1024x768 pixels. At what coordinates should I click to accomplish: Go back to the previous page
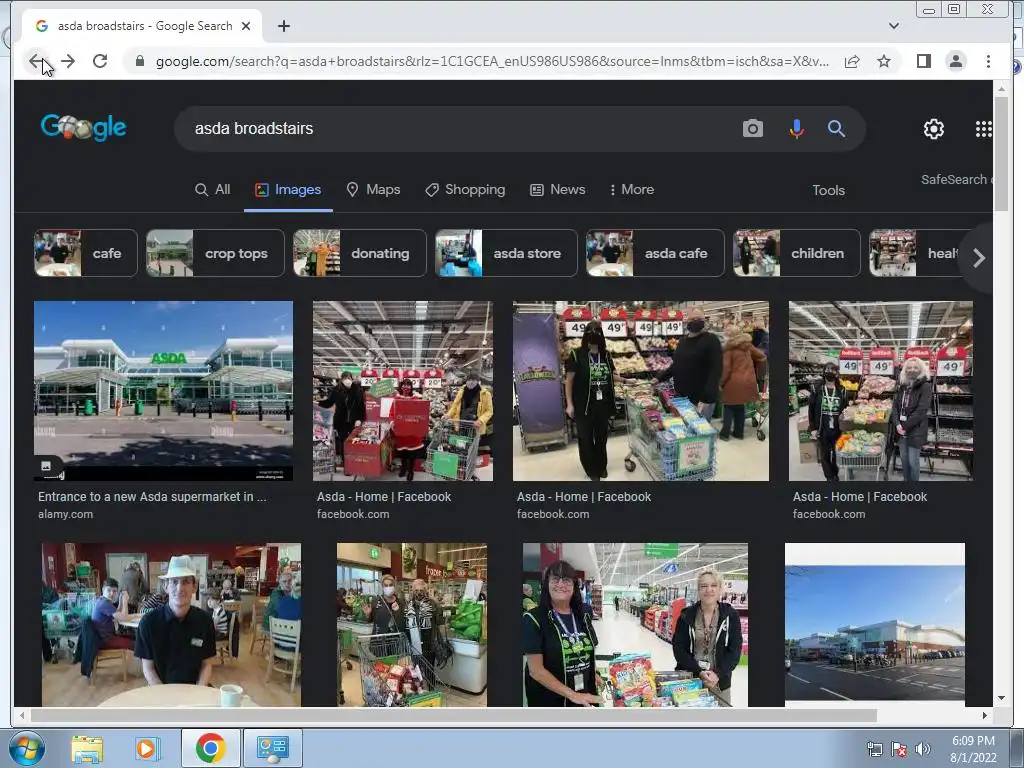[x=36, y=61]
